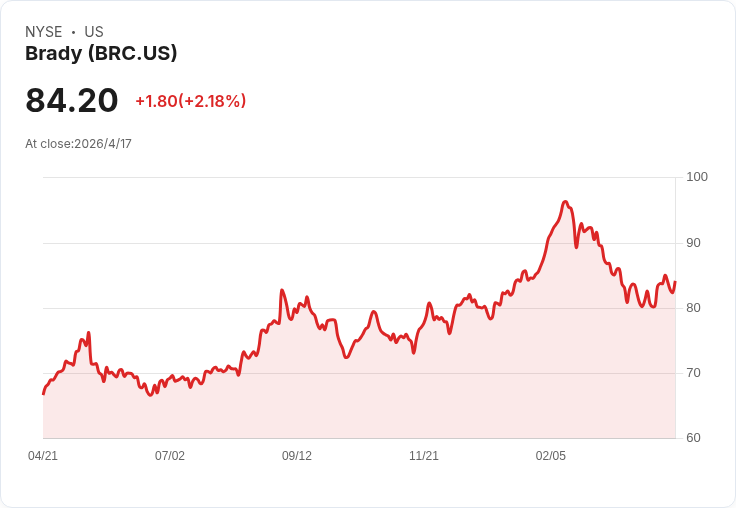This screenshot has height=508, width=736.
Task: Click the chart line's final rightmost point
Action: point(675,282)
